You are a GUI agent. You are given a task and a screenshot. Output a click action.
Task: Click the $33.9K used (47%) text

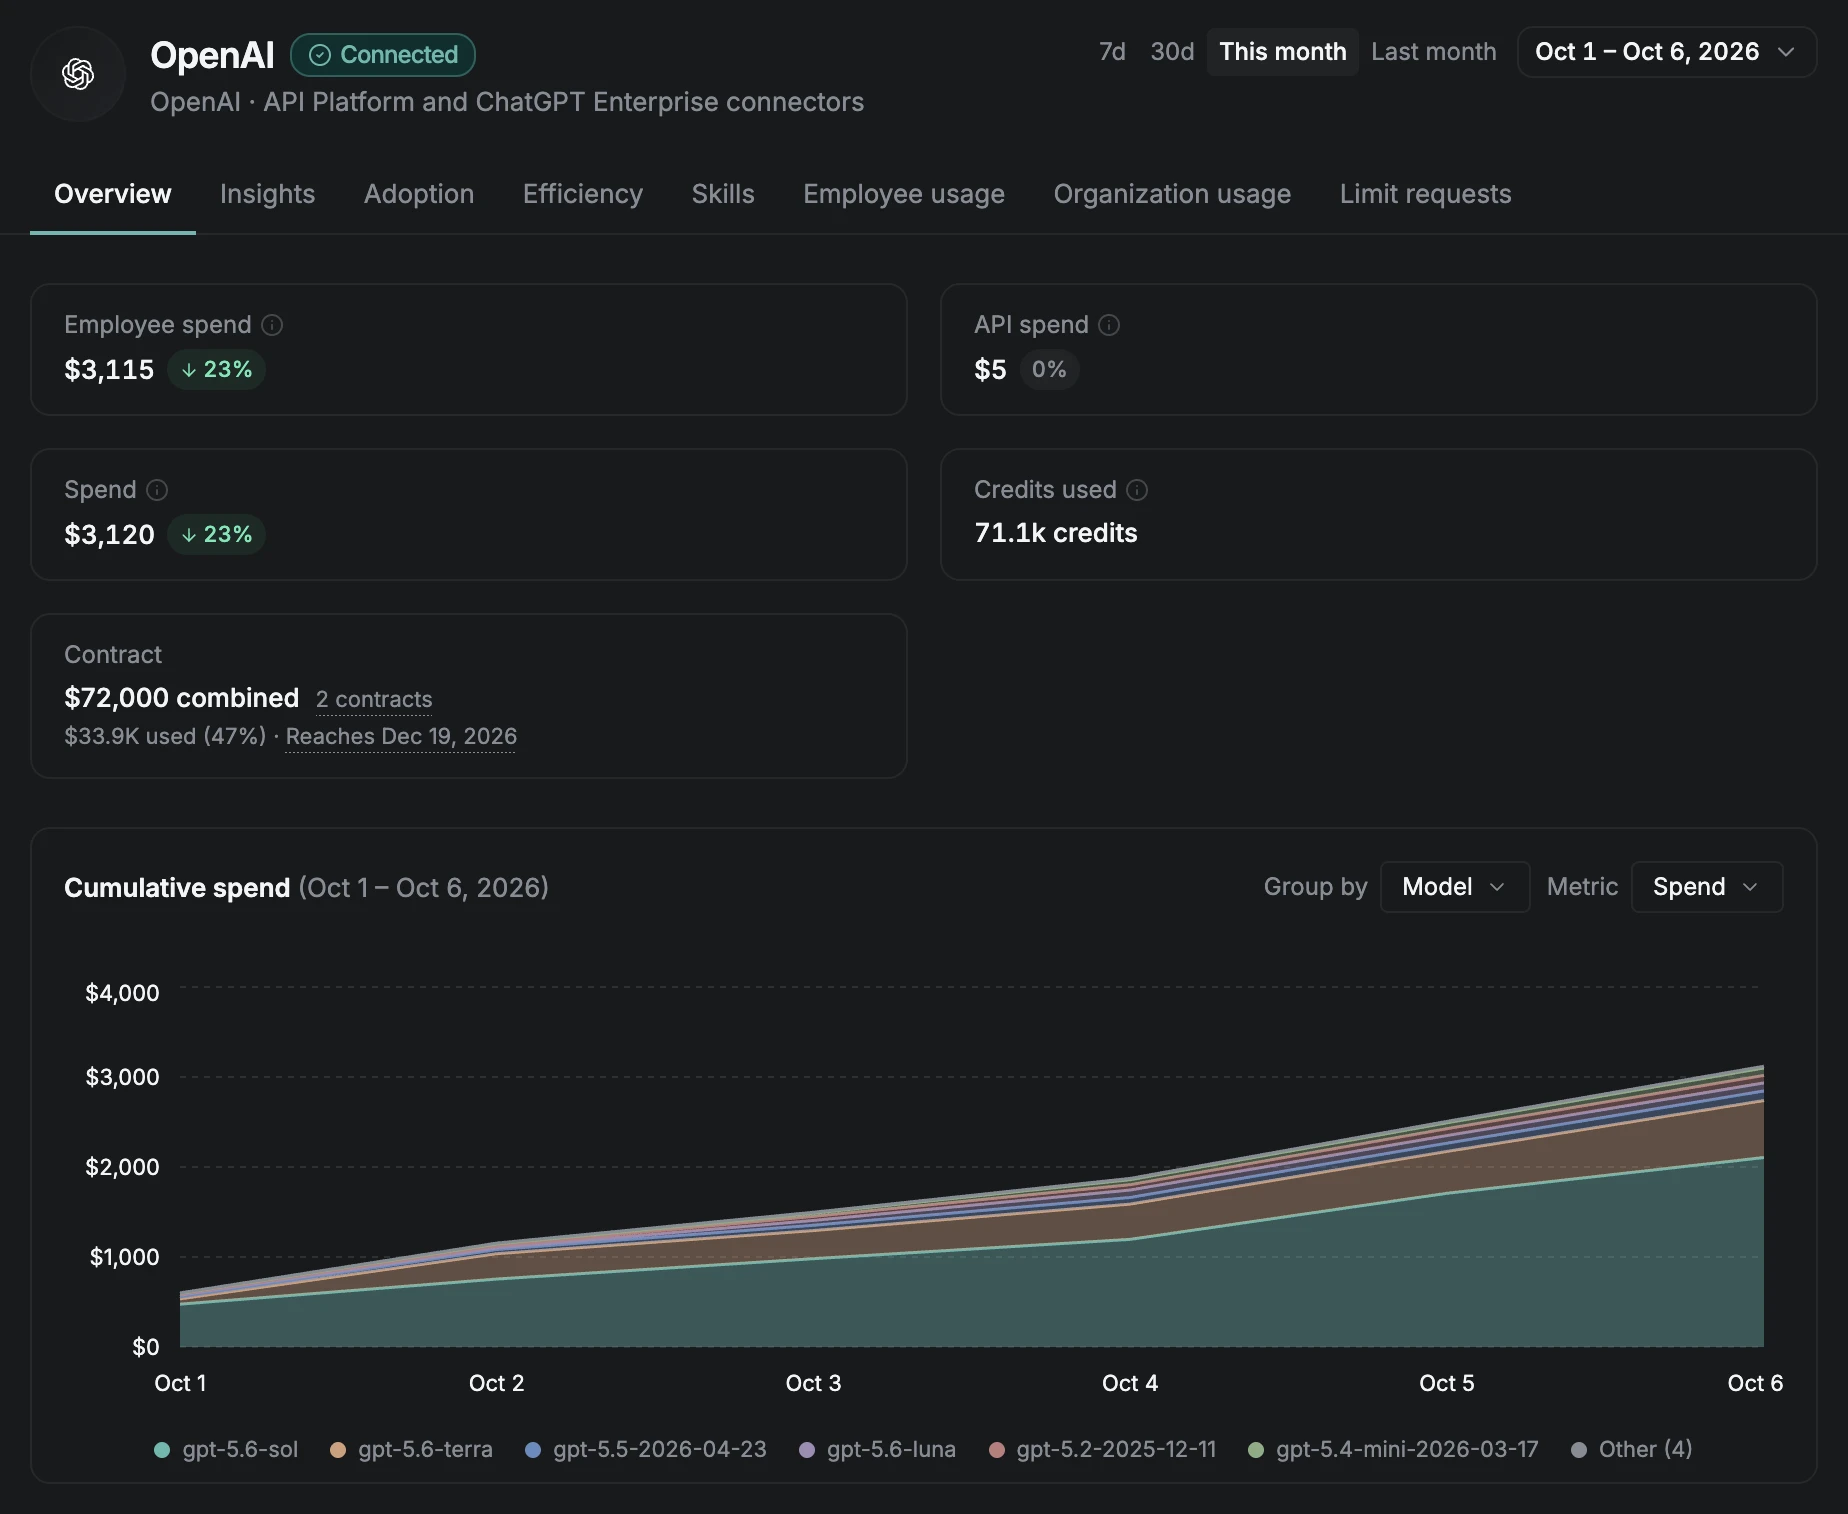coord(165,737)
